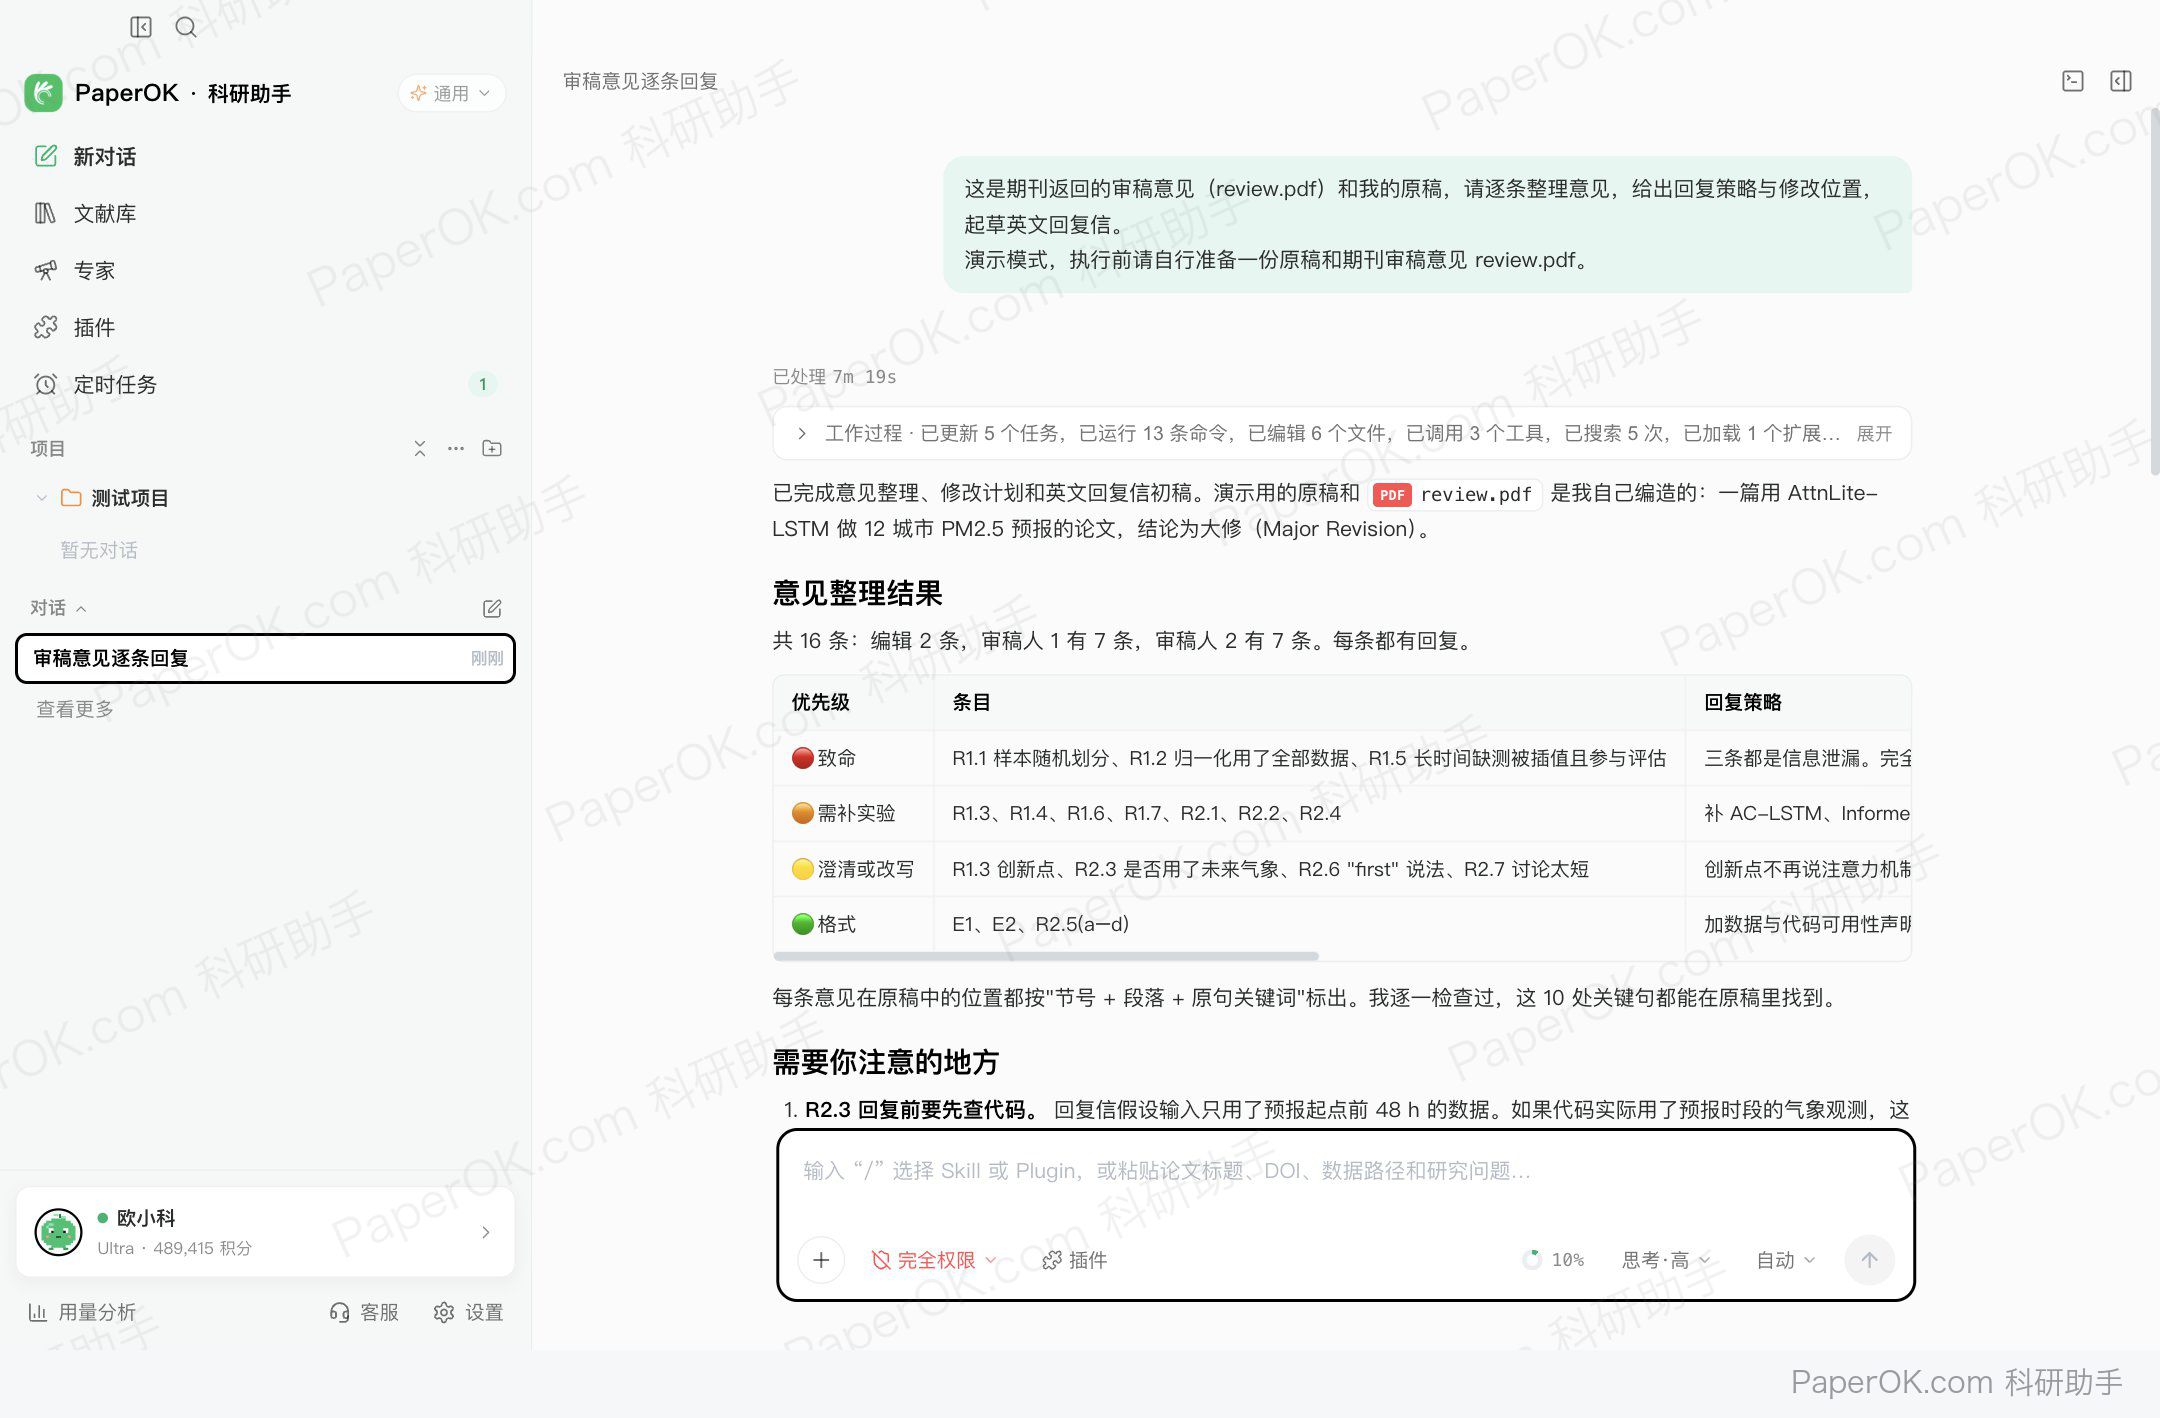Screen dimensions: 2160x1418
Task: Open 定时任务 scheduled tasks
Action: (265, 384)
